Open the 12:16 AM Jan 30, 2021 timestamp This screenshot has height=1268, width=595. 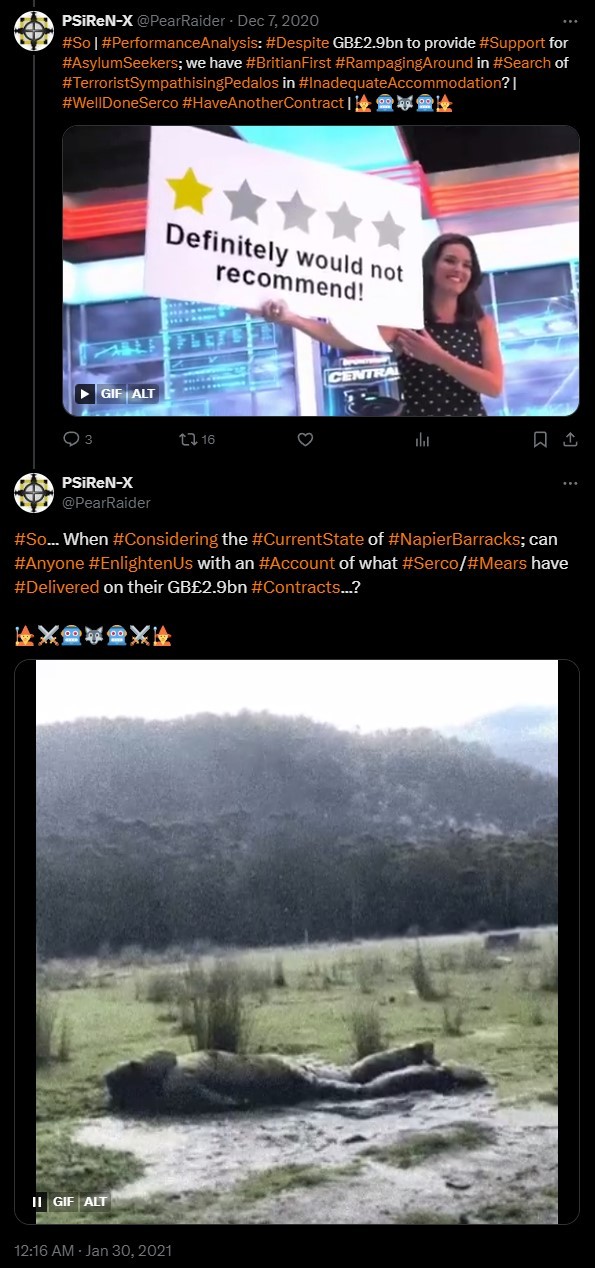pyautogui.click(x=92, y=1250)
